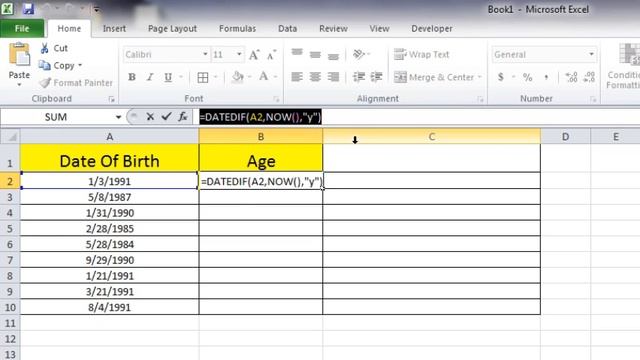Switch to the Data tab

coord(287,29)
